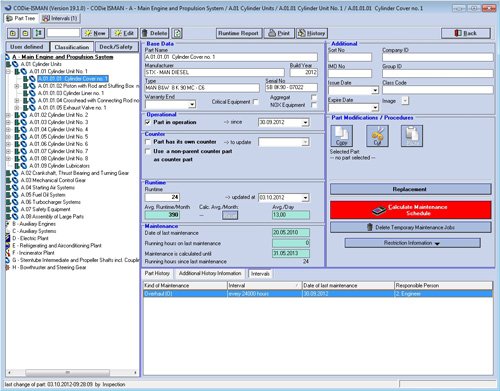The height and width of the screenshot is (391, 500).
Task: Collapse the A.01.01 Cylinder Unit No. 1 node
Action: click(8, 71)
